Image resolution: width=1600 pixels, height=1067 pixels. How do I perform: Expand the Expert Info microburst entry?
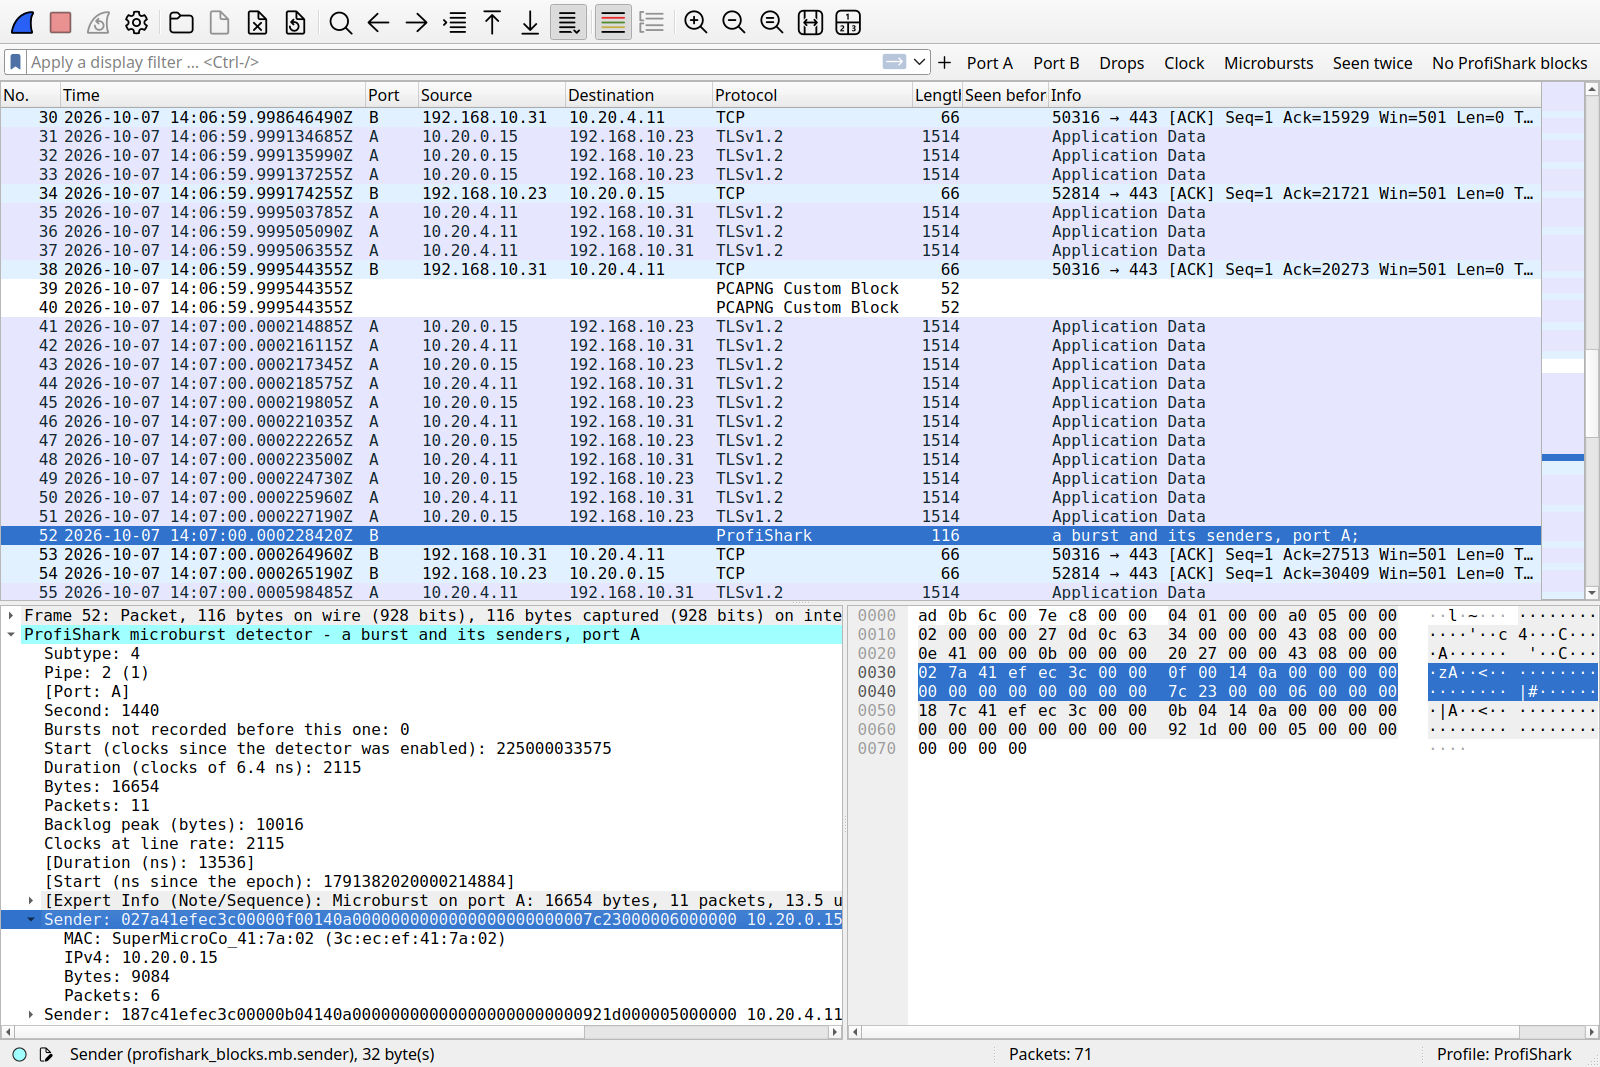[31, 901]
